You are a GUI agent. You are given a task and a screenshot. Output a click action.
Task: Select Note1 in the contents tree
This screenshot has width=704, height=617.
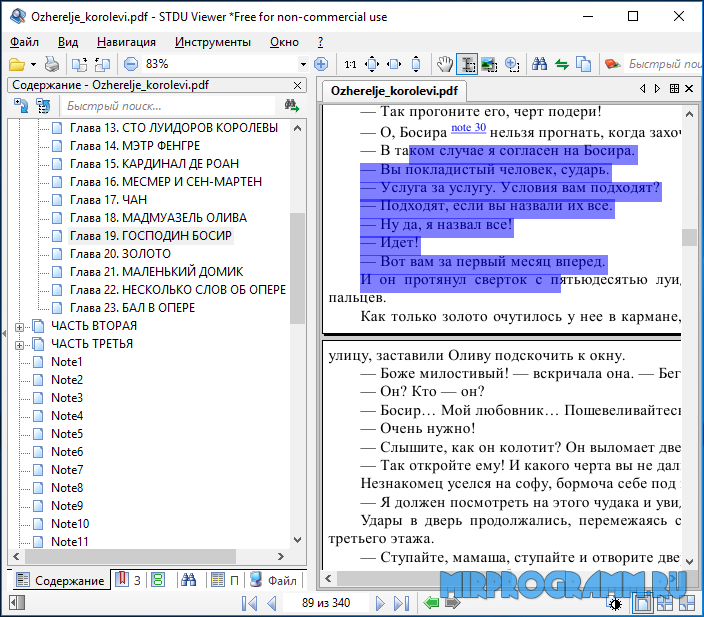pos(66,361)
